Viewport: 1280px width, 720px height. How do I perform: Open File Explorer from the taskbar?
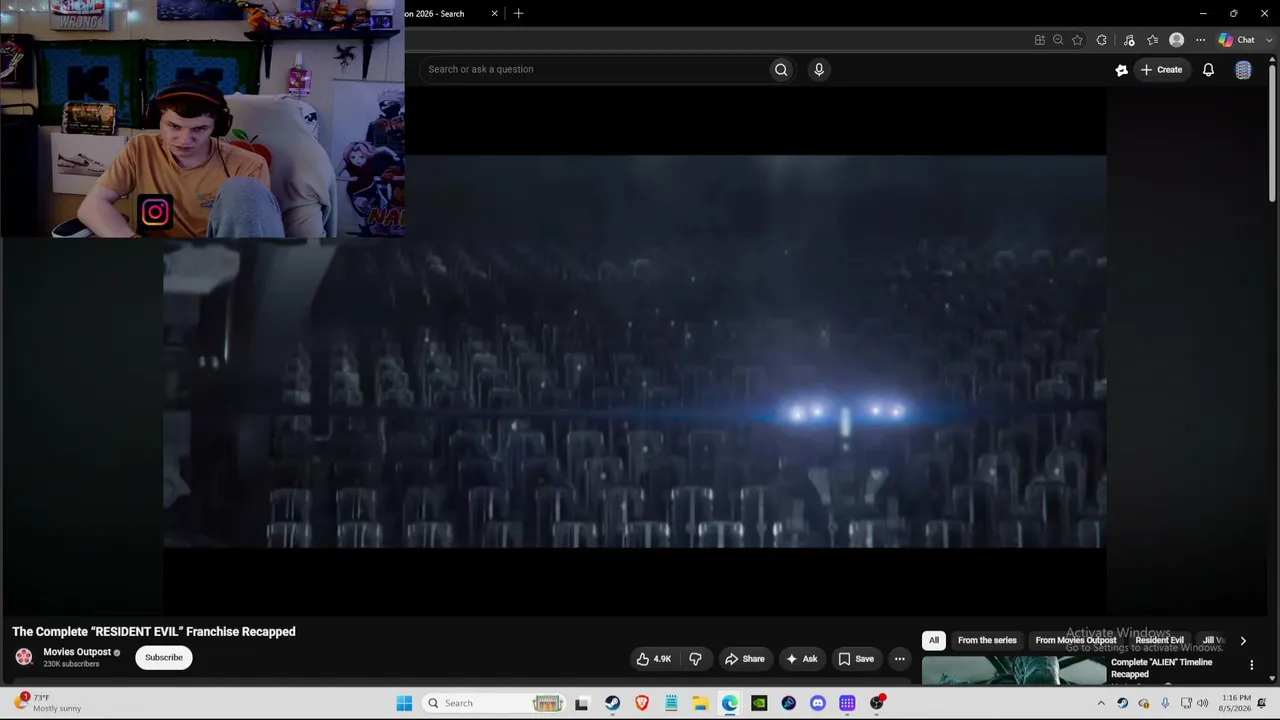point(700,703)
